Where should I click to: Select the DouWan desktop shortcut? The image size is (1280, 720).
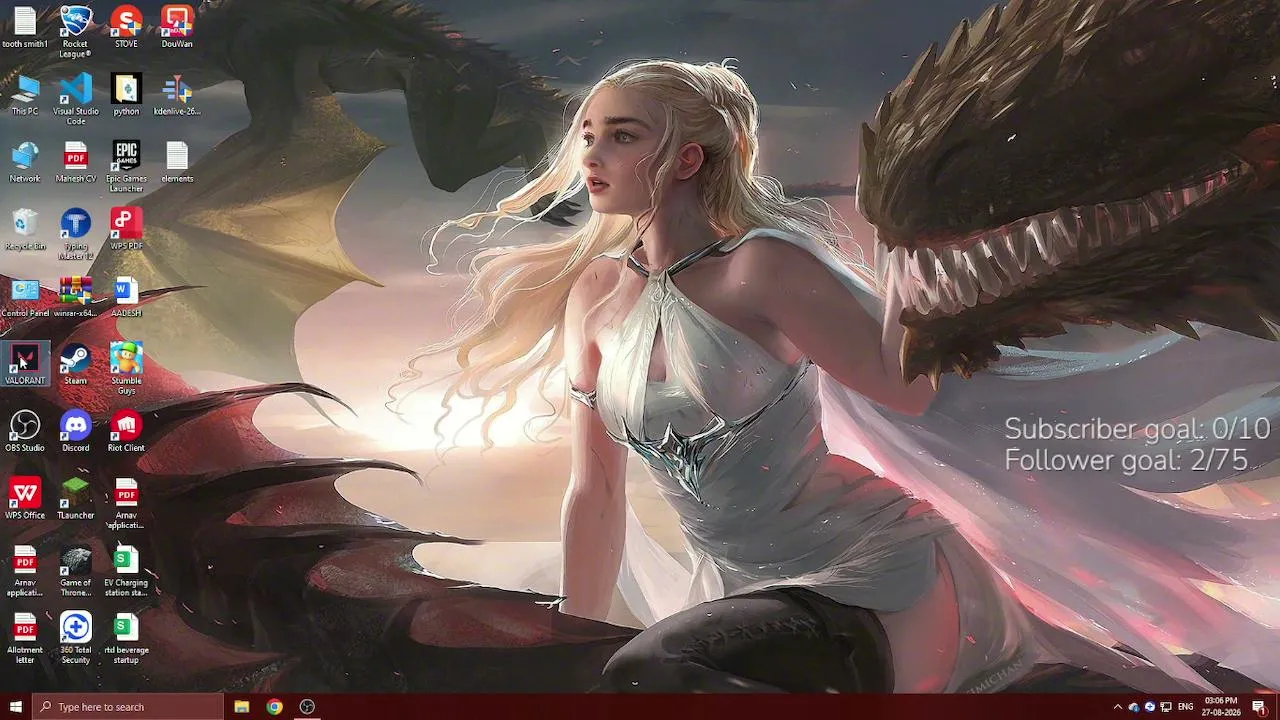(x=177, y=28)
